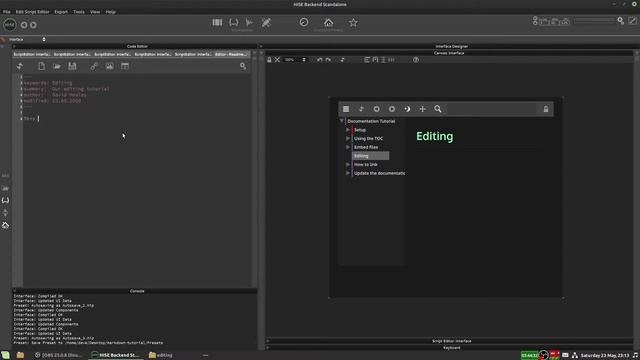Viewport: 640px width, 360px height.
Task: Open the Tools menu
Action: tap(79, 12)
